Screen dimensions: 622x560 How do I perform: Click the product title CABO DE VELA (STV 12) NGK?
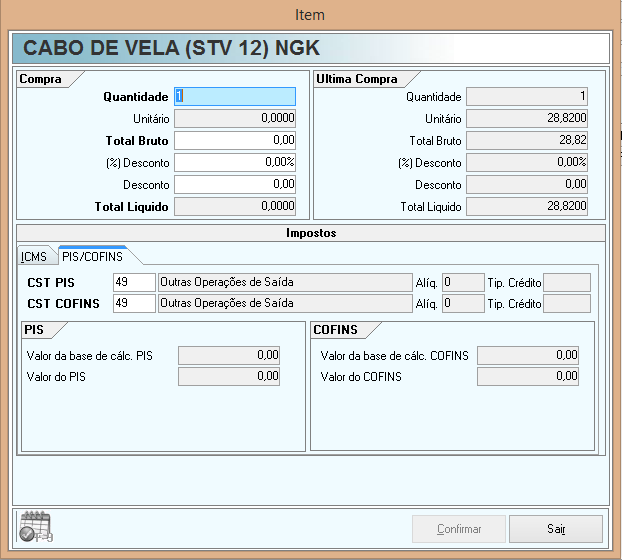coord(171,48)
